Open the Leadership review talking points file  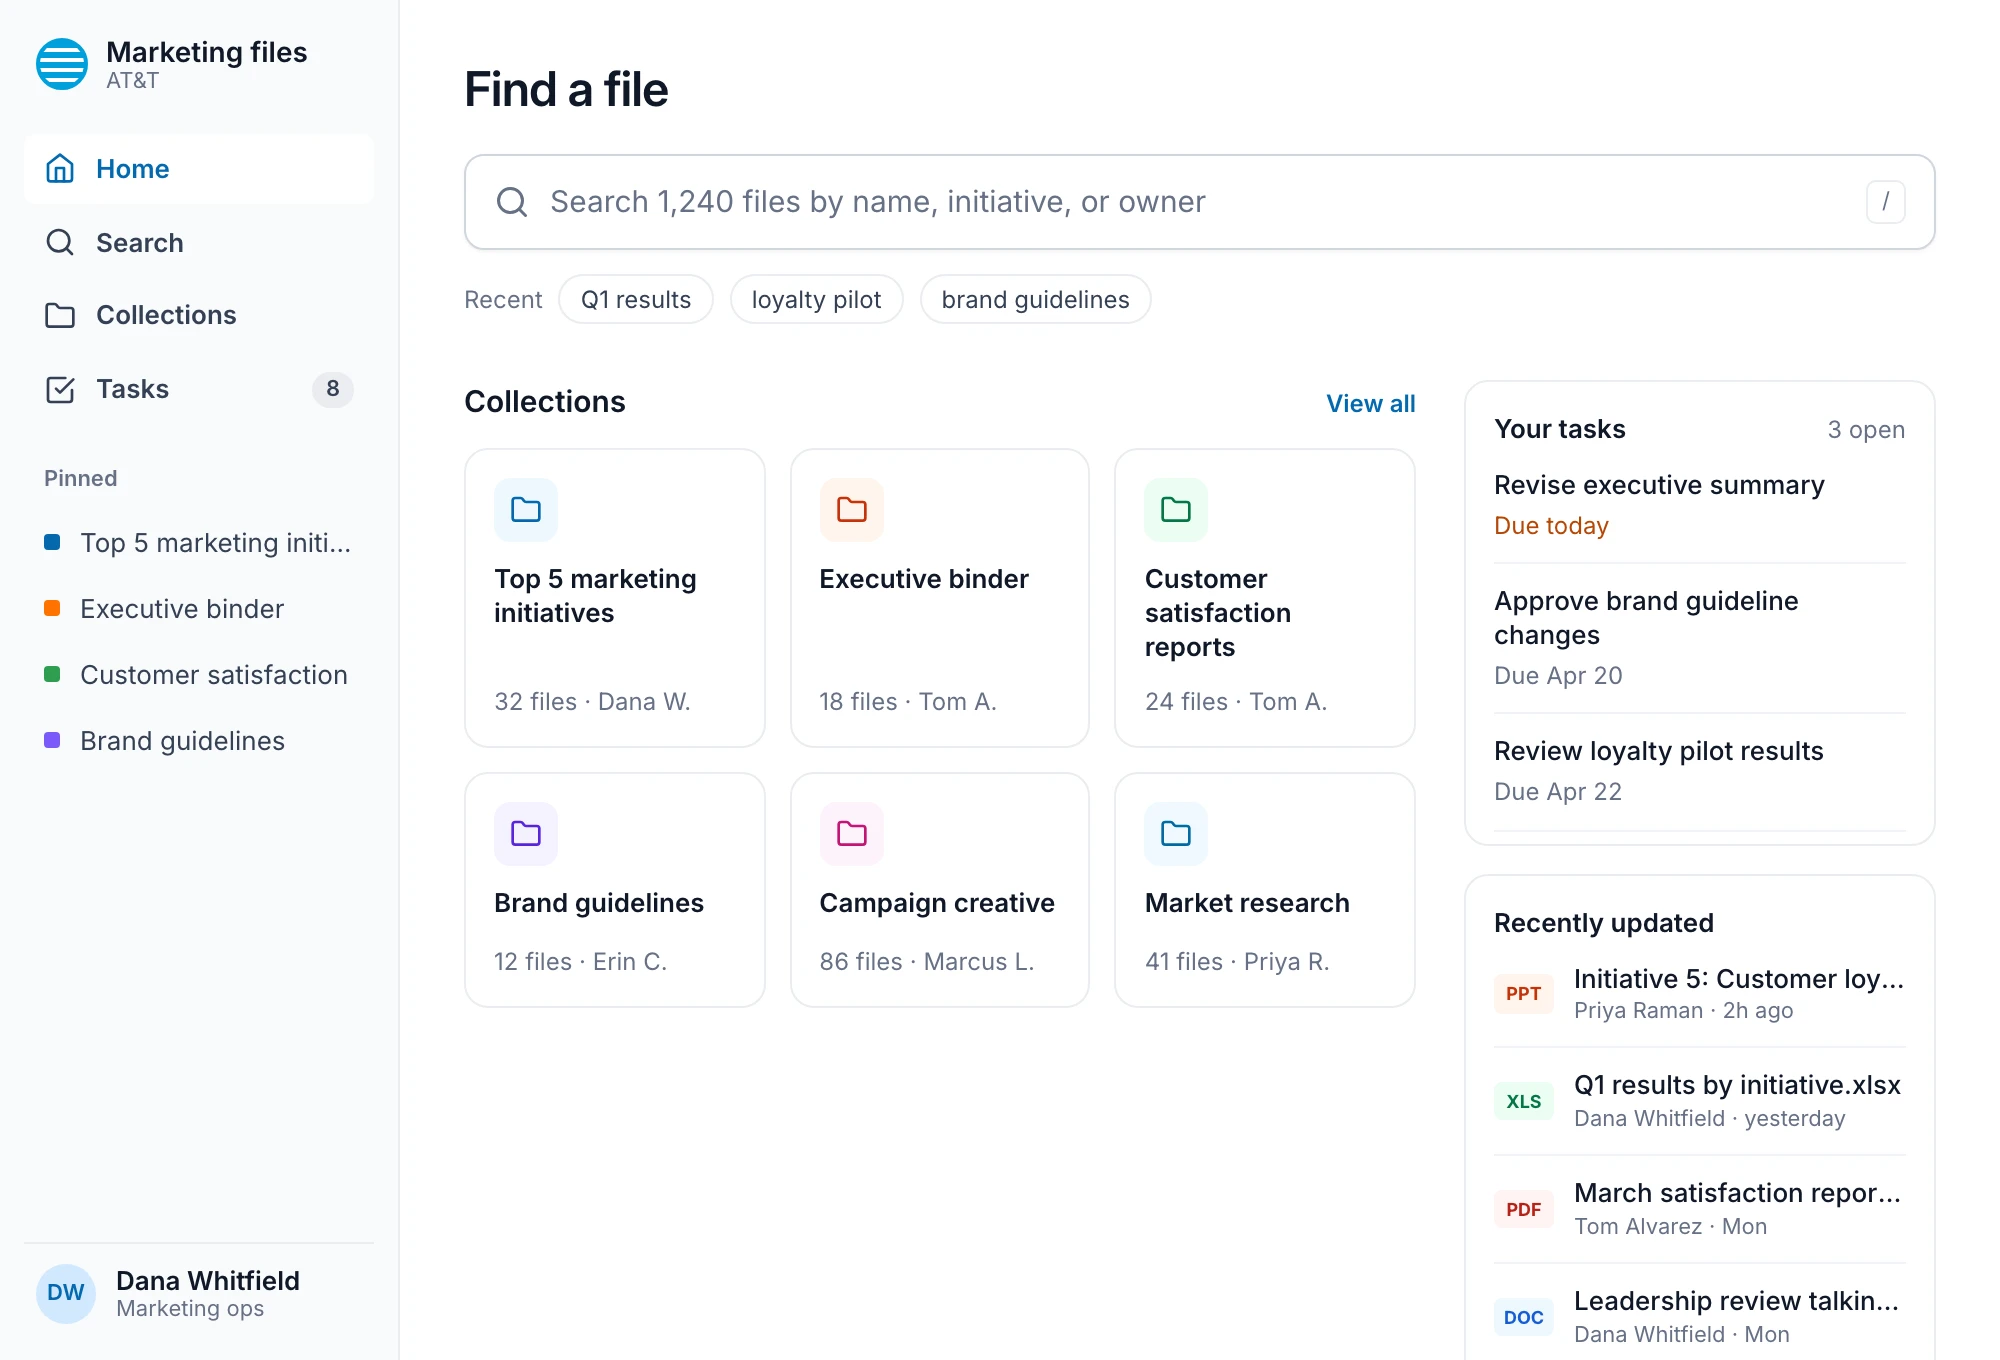point(1699,1317)
